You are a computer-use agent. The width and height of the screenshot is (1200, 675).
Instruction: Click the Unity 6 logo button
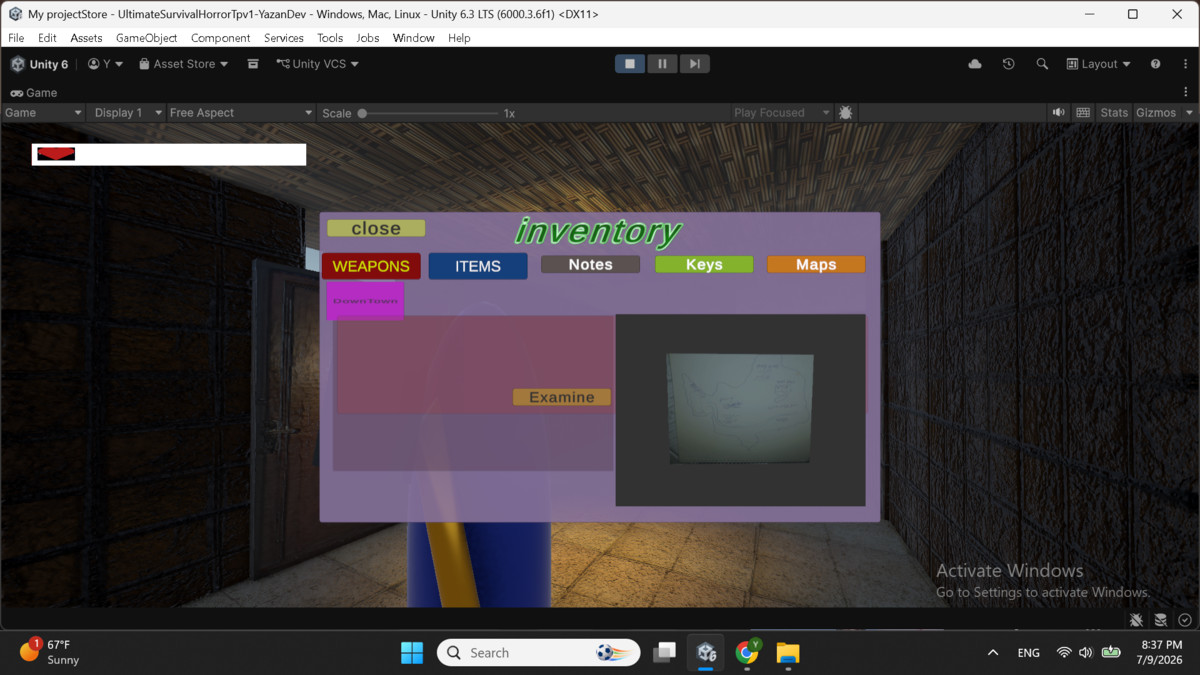(40, 64)
